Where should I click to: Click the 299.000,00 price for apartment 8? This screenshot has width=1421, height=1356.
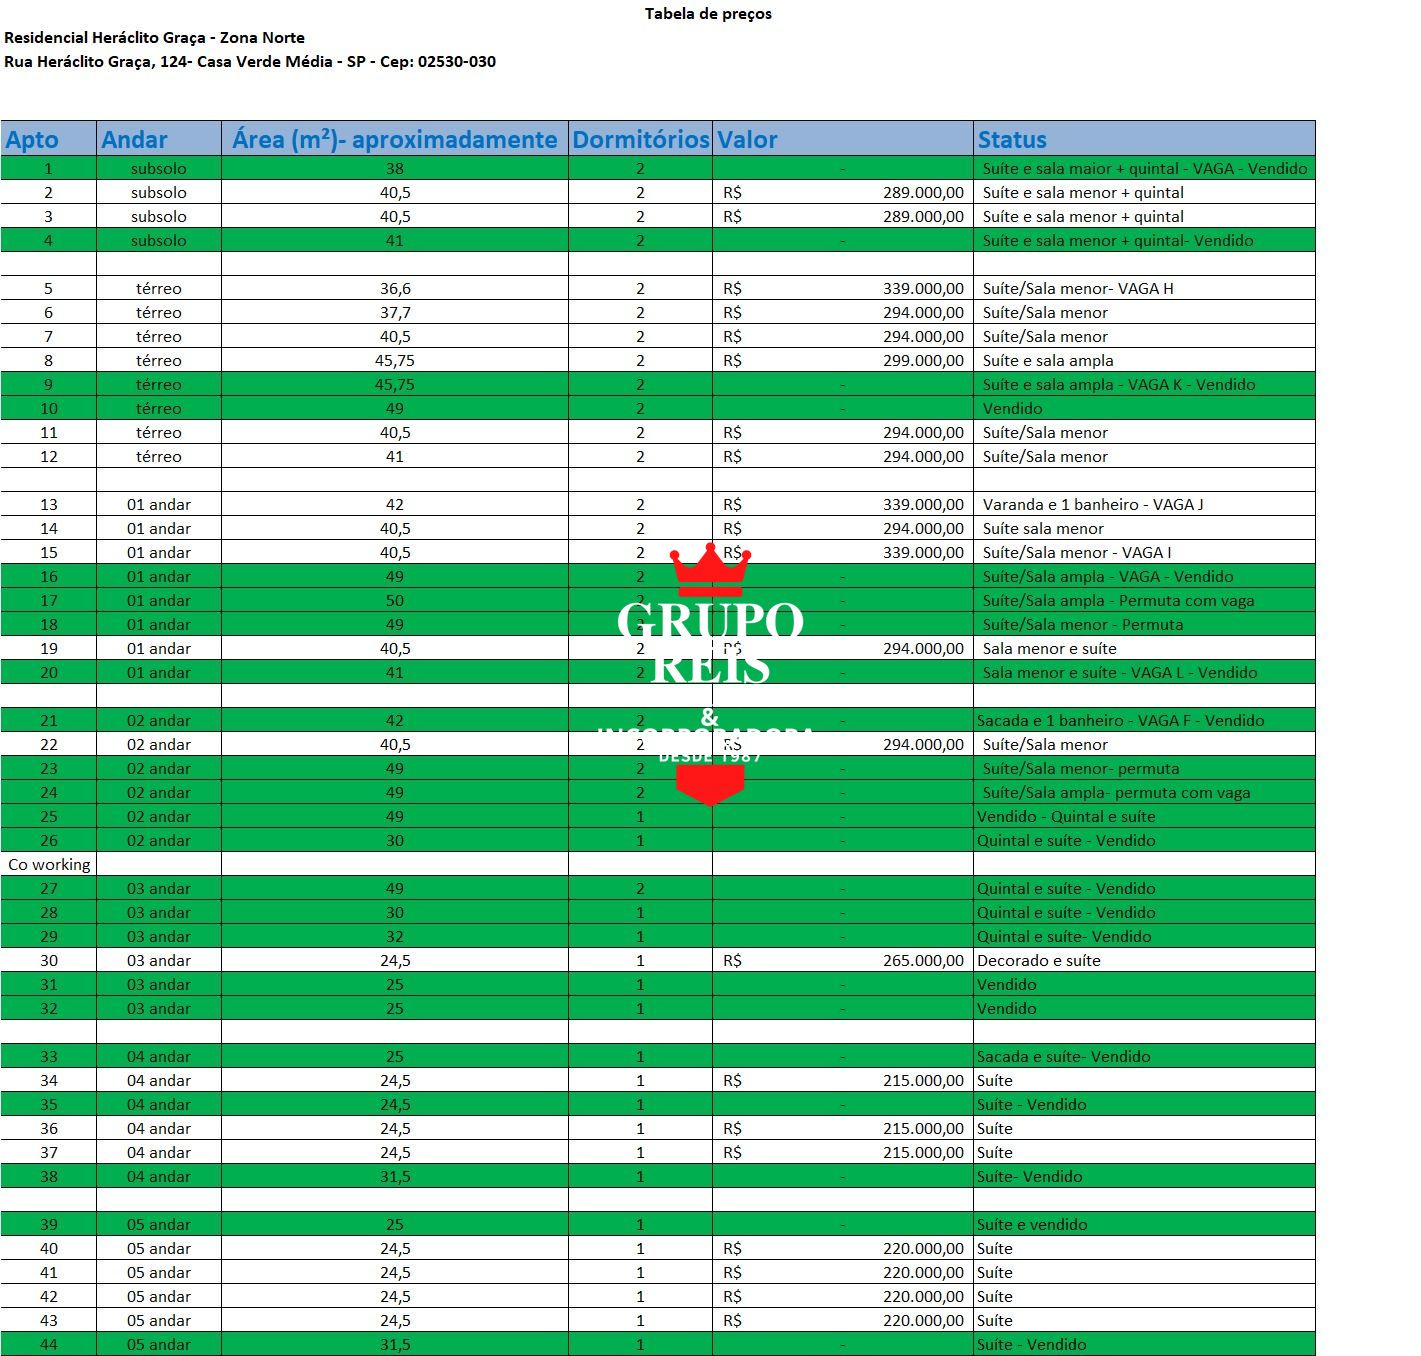(923, 361)
